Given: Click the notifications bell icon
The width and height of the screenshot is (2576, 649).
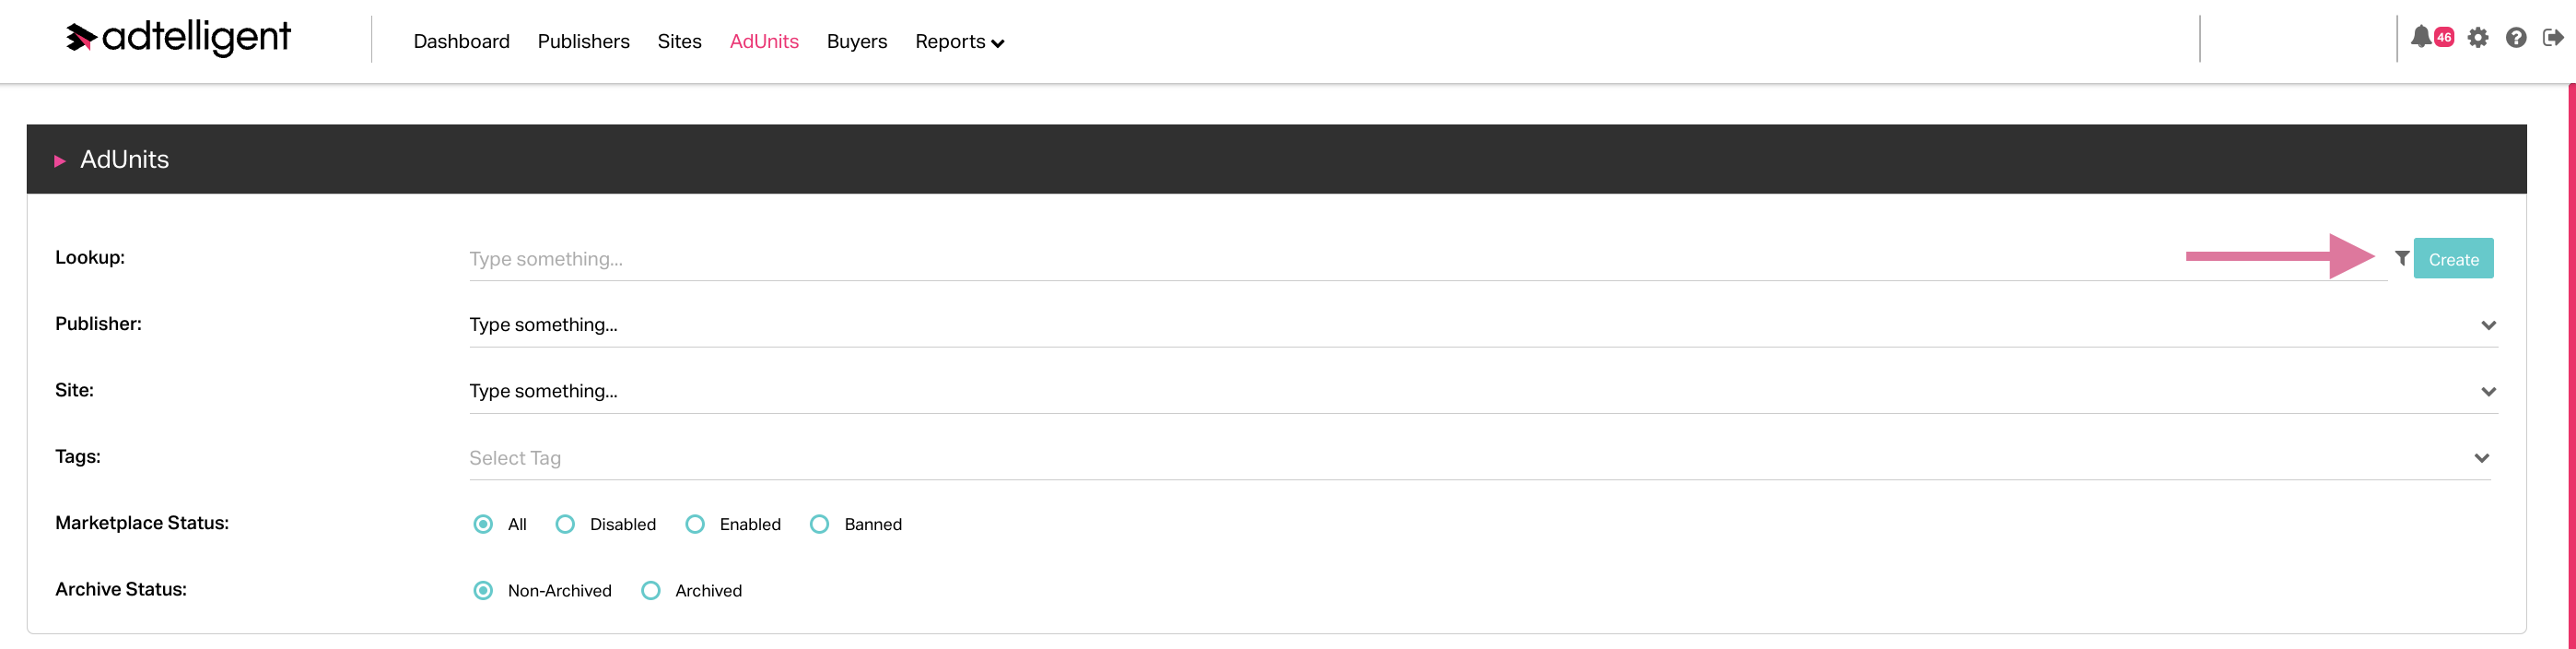Looking at the screenshot, I should tap(2420, 38).
